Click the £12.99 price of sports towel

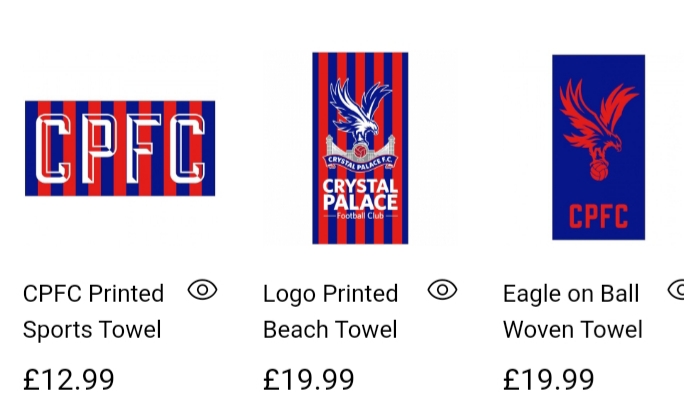pyautogui.click(x=68, y=380)
